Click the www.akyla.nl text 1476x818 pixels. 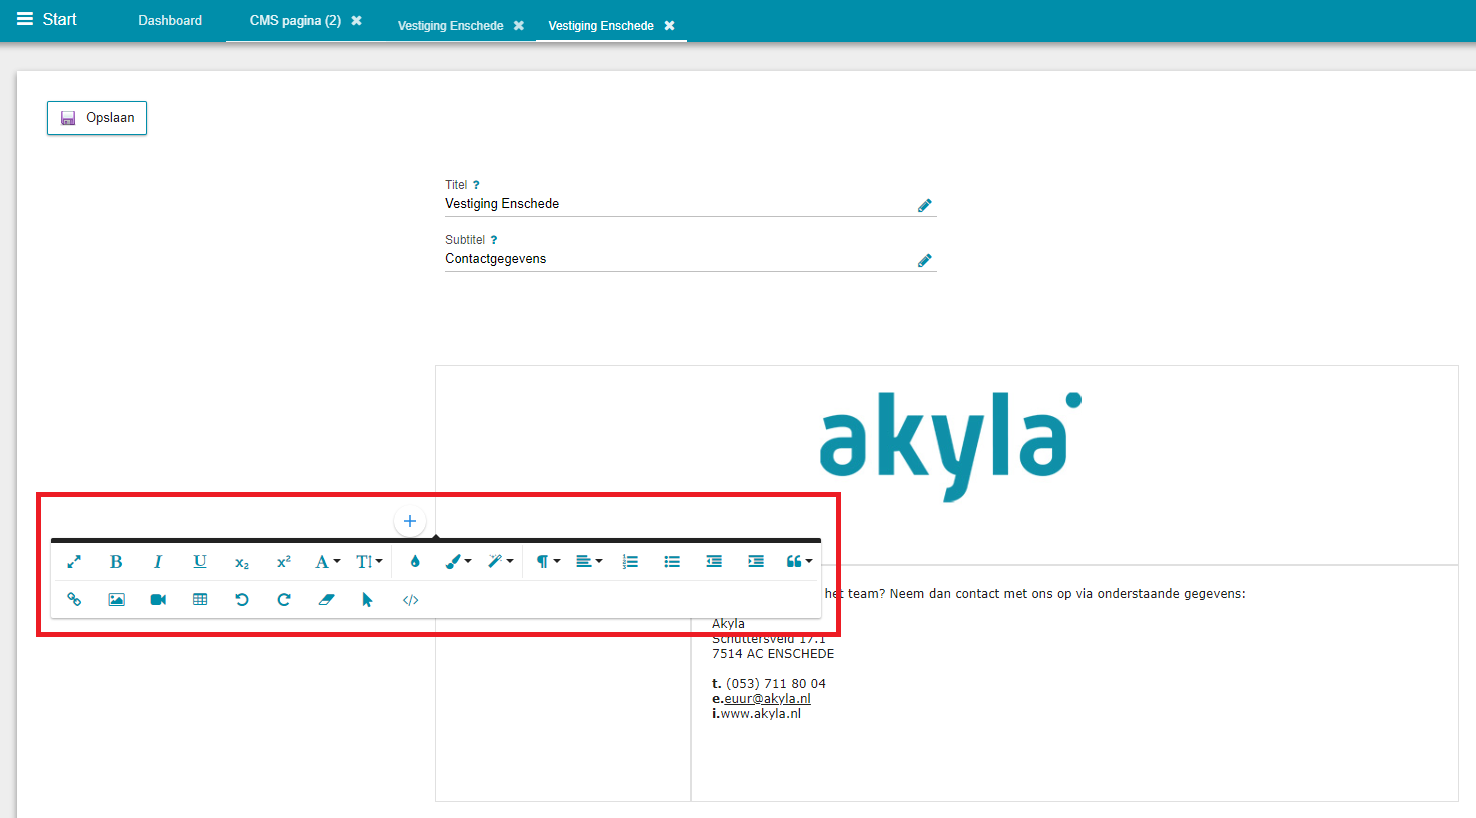[760, 714]
